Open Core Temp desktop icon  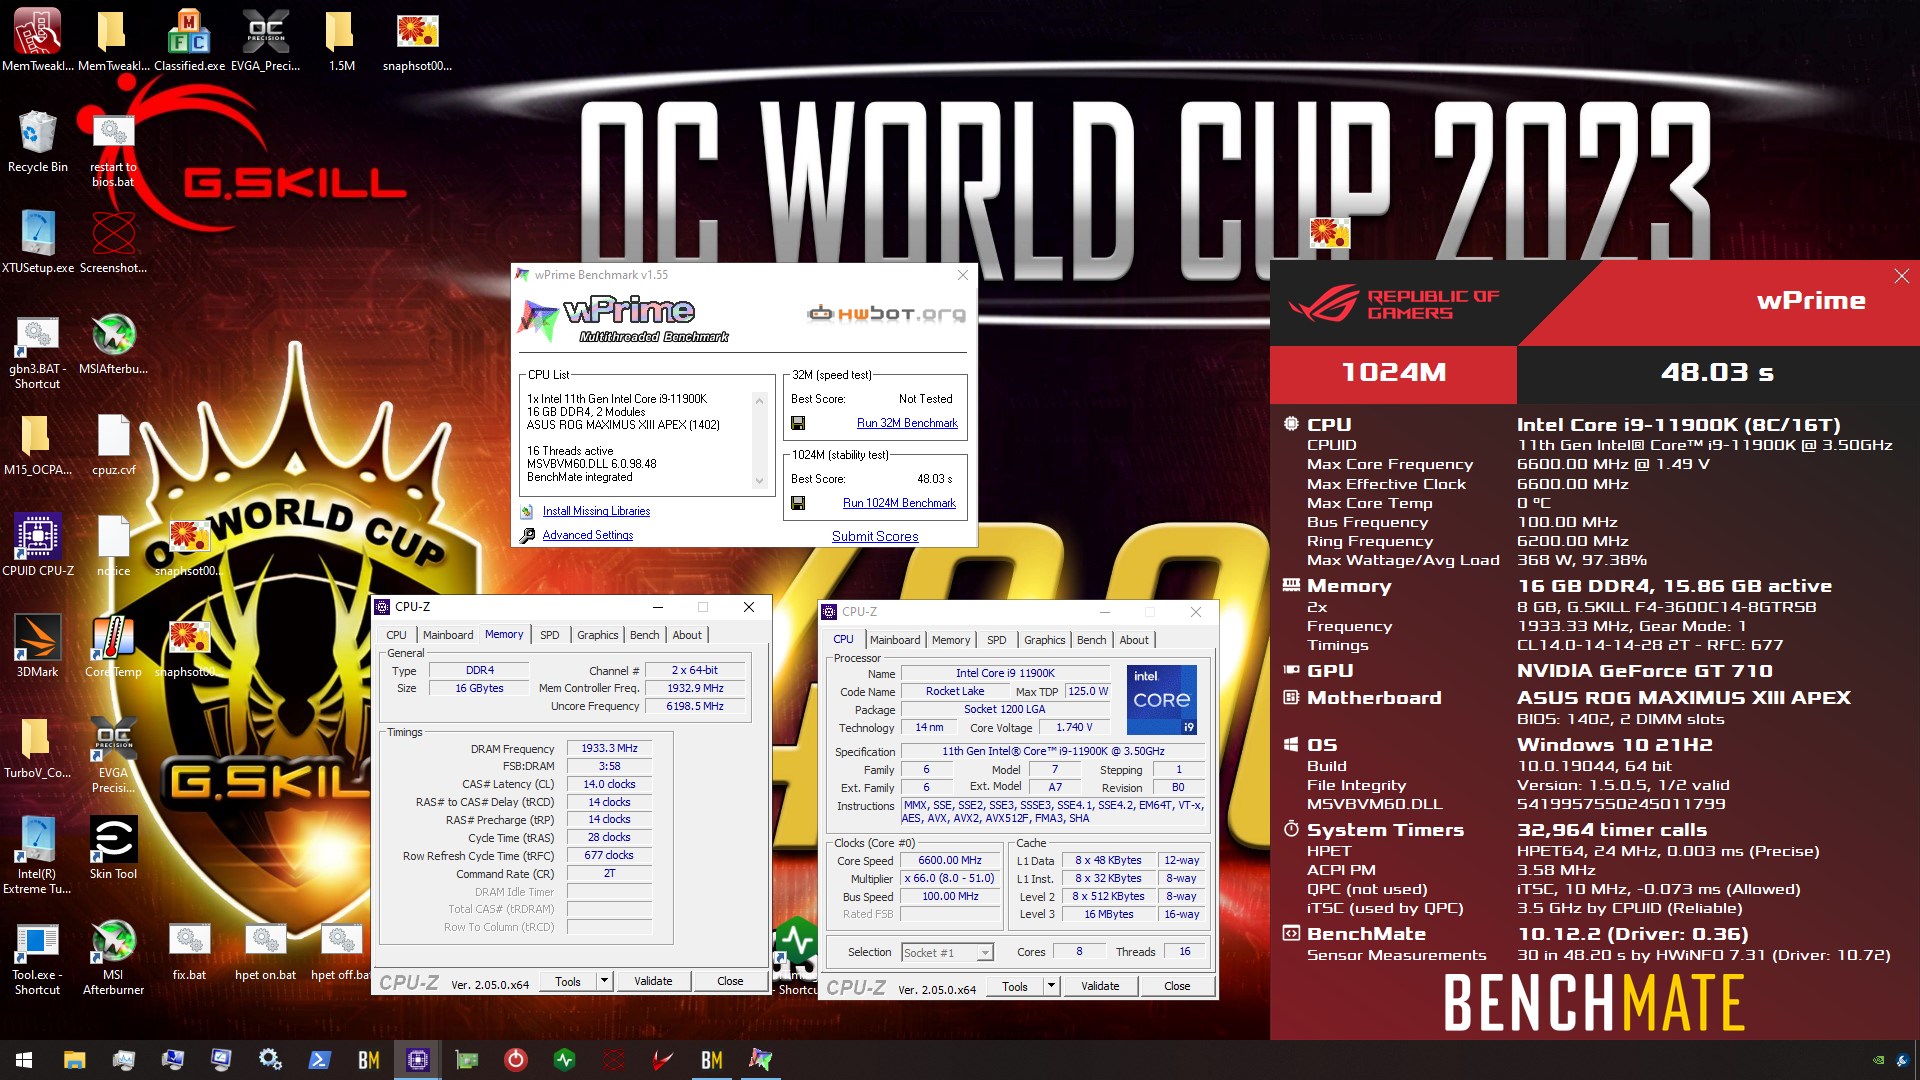pyautogui.click(x=113, y=647)
